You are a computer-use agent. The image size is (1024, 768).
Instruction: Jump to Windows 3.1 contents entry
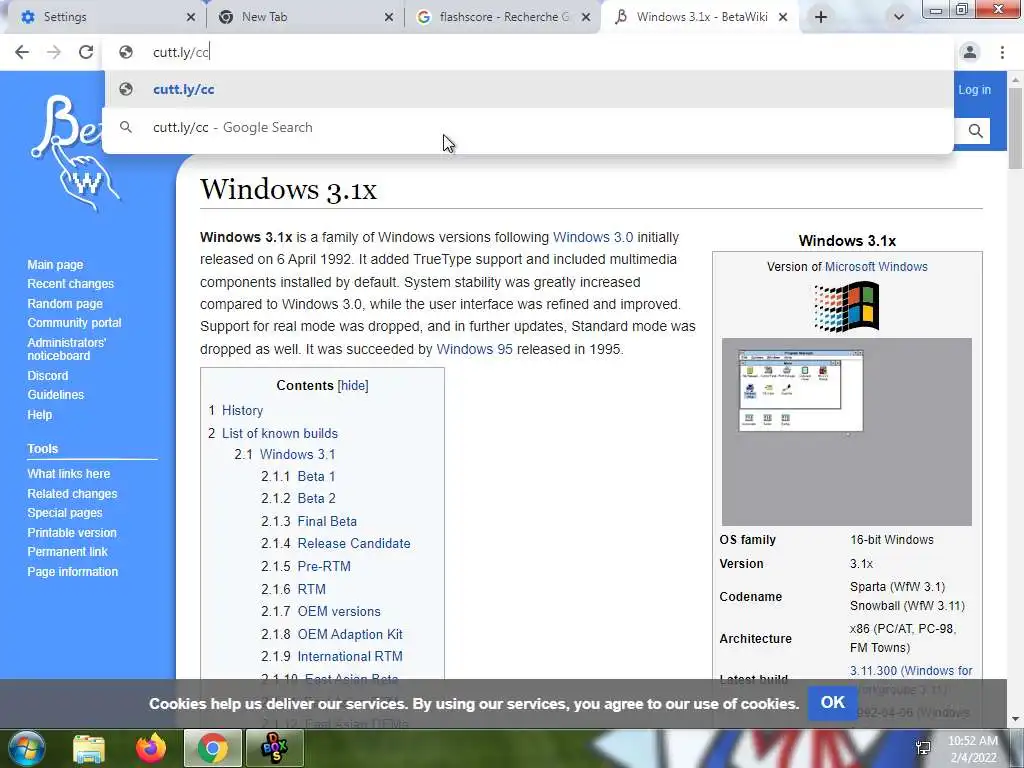297,454
